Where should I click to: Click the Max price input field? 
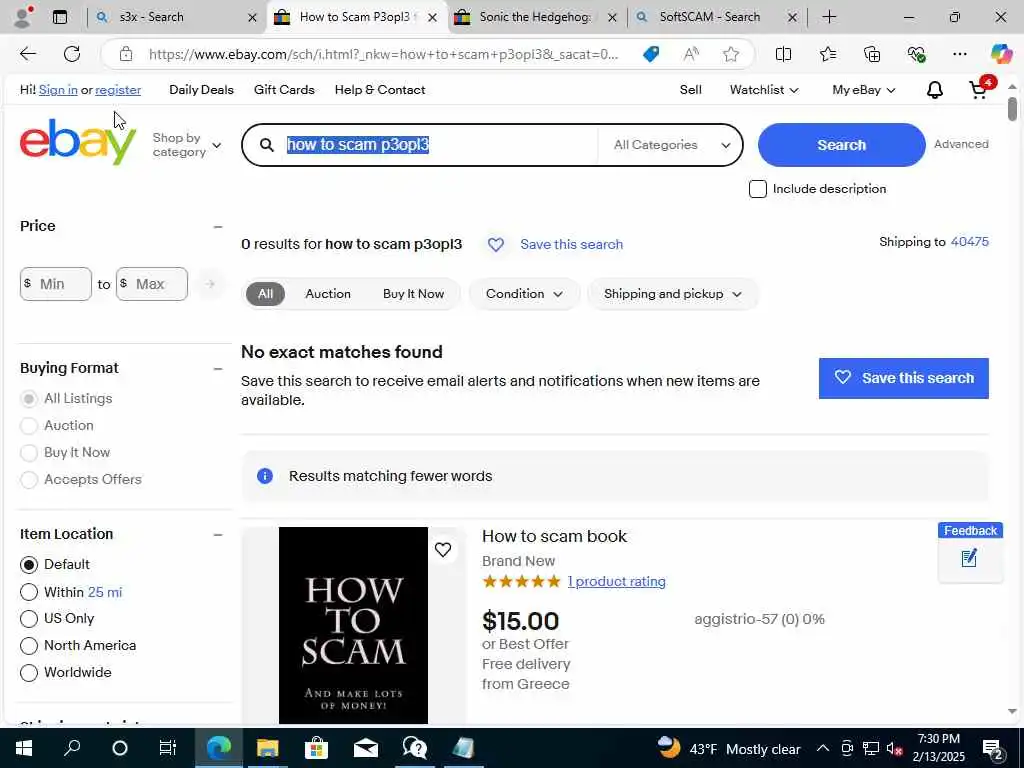pyautogui.click(x=152, y=284)
